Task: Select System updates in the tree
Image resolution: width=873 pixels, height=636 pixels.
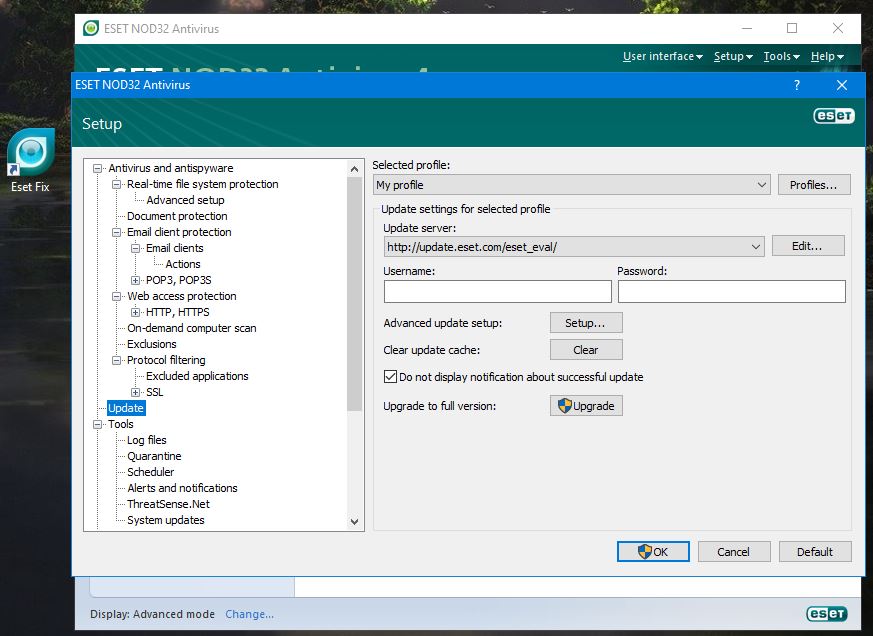Action: pos(165,521)
